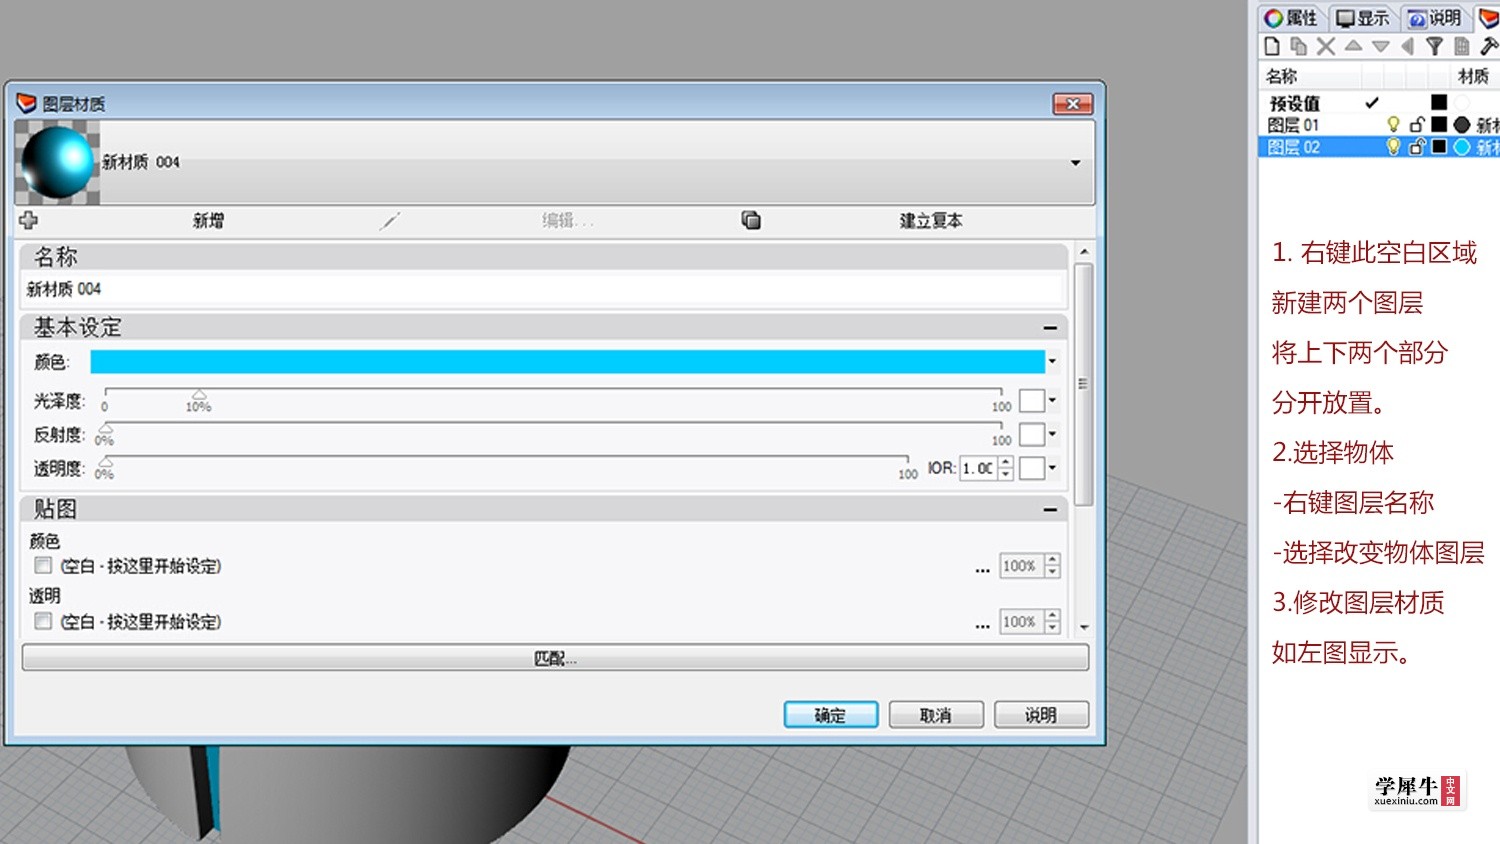Click the 建立复本 button

[x=930, y=221]
